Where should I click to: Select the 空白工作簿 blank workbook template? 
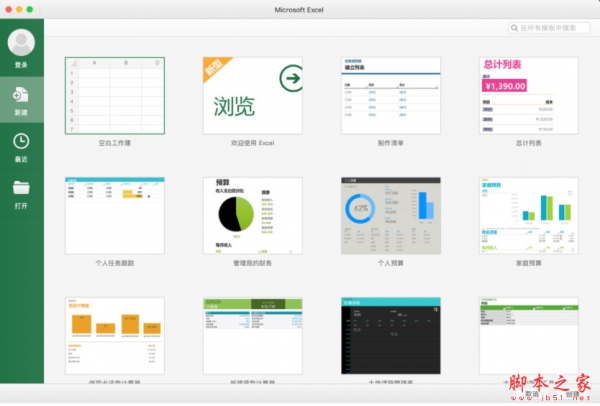click(x=115, y=96)
